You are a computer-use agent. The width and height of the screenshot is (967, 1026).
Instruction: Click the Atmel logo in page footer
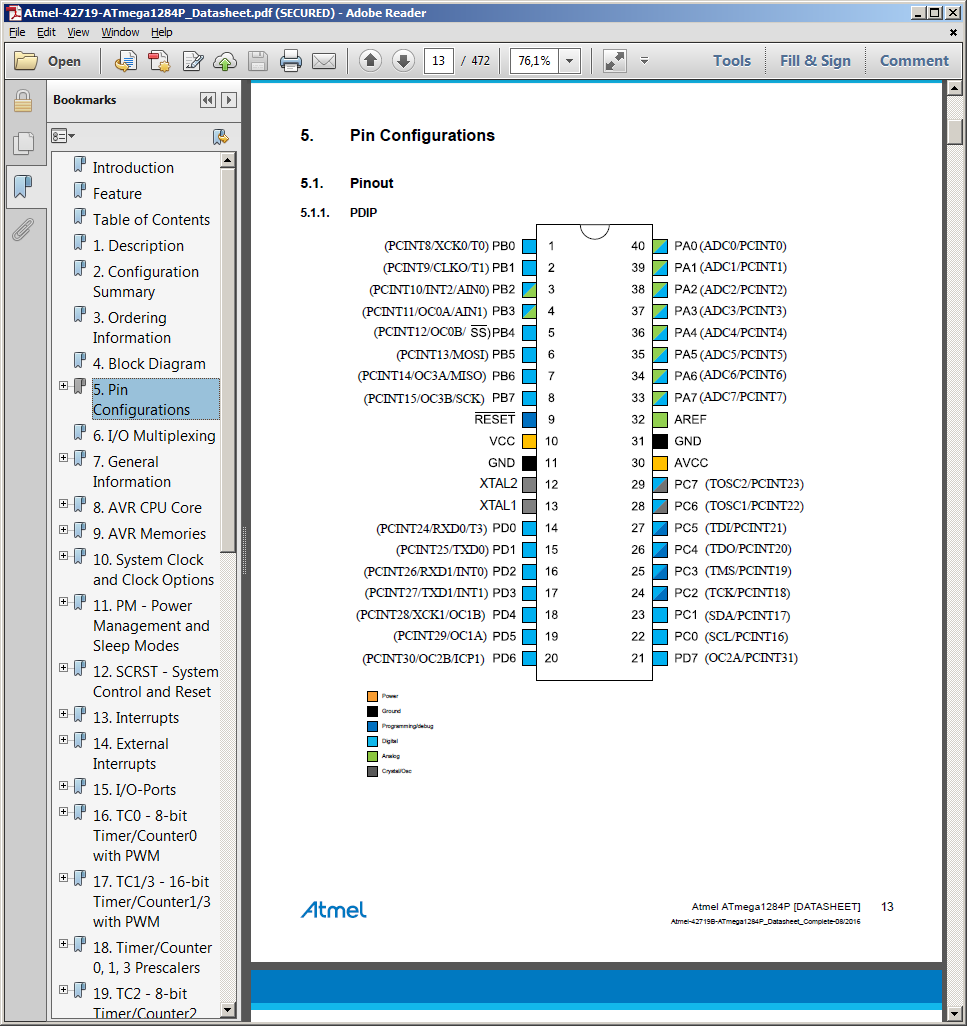pyautogui.click(x=334, y=910)
